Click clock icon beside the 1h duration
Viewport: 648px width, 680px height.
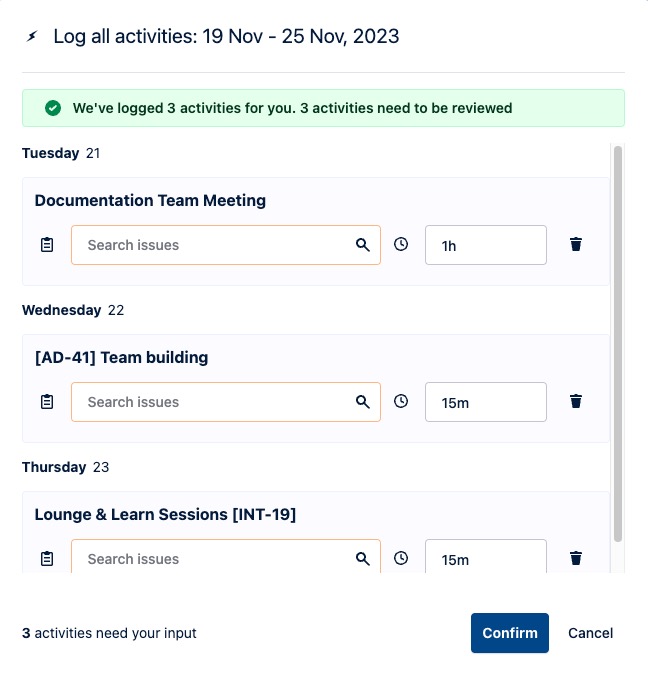point(401,244)
